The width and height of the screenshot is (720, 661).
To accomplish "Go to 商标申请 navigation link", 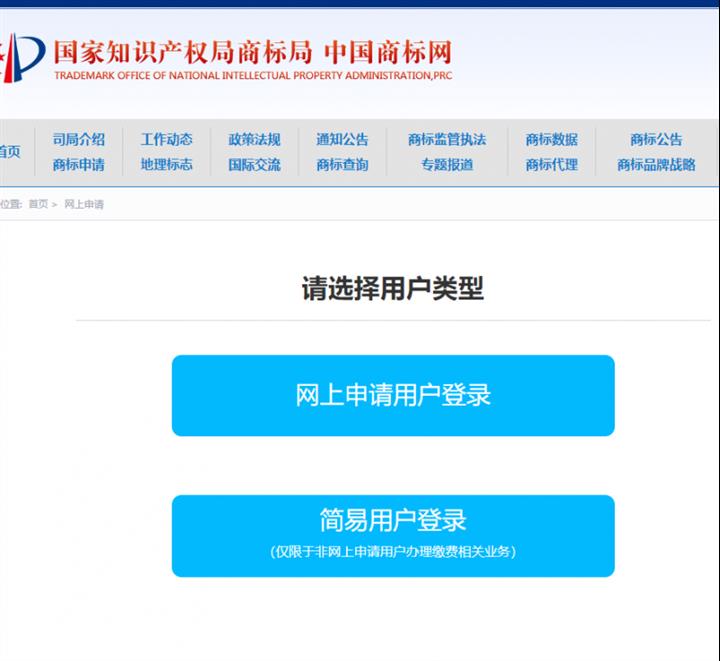I will 79,165.
